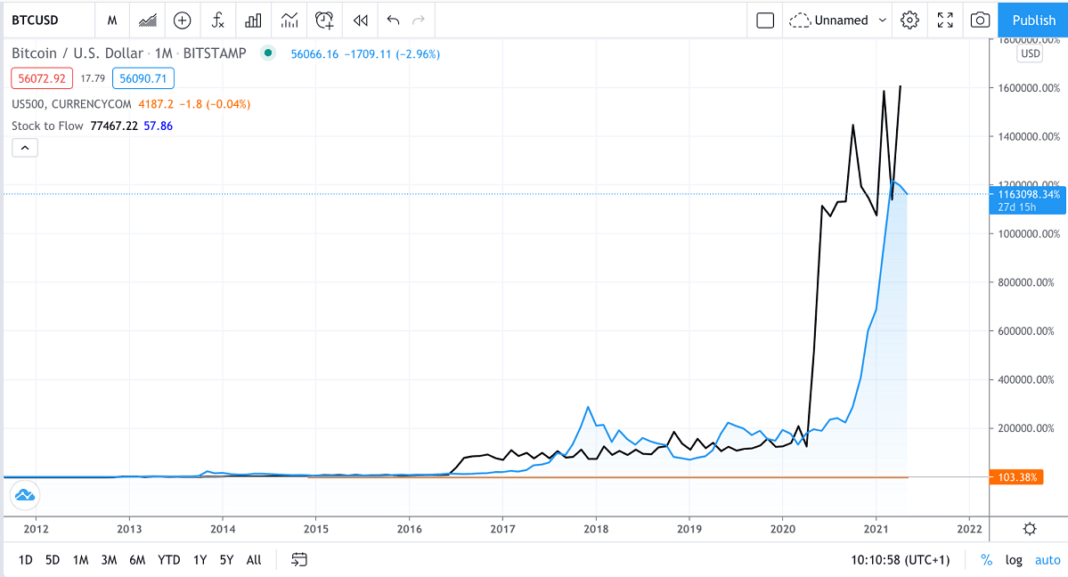Click the Compare or add symbol plus icon
Screen dimensions: 1068x577
click(x=182, y=20)
